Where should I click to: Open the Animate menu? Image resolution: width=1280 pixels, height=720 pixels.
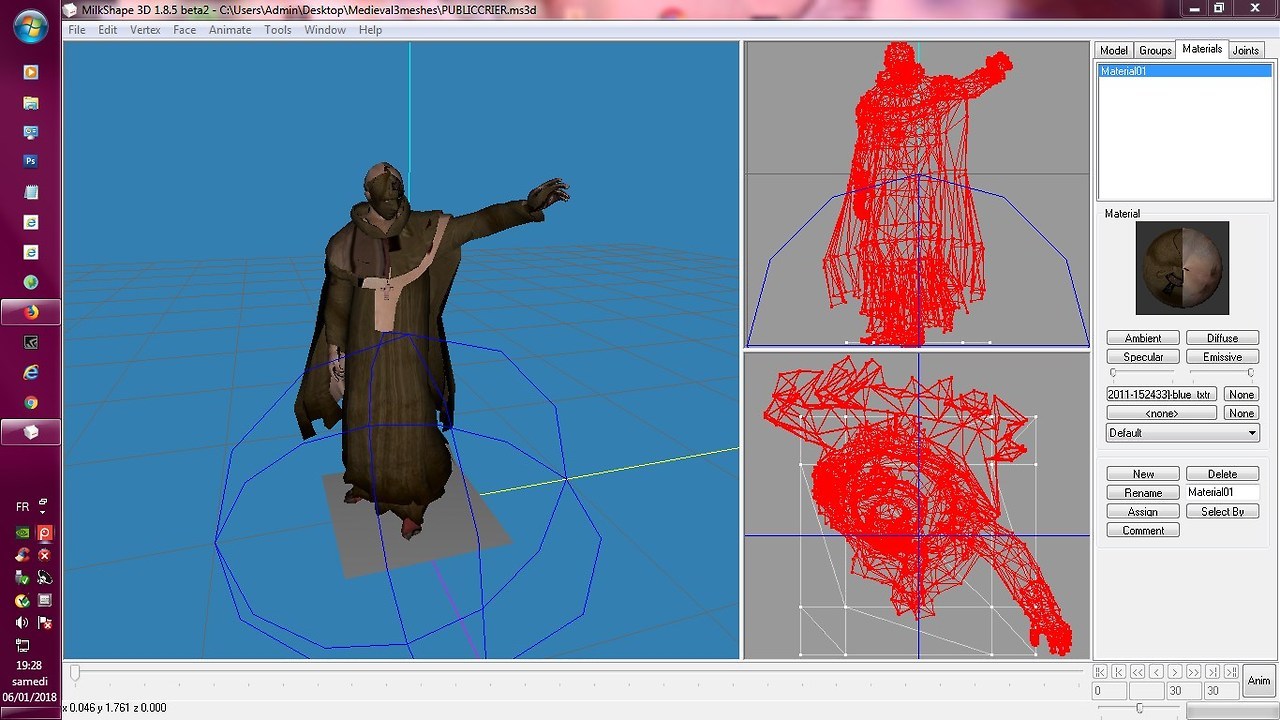point(230,30)
